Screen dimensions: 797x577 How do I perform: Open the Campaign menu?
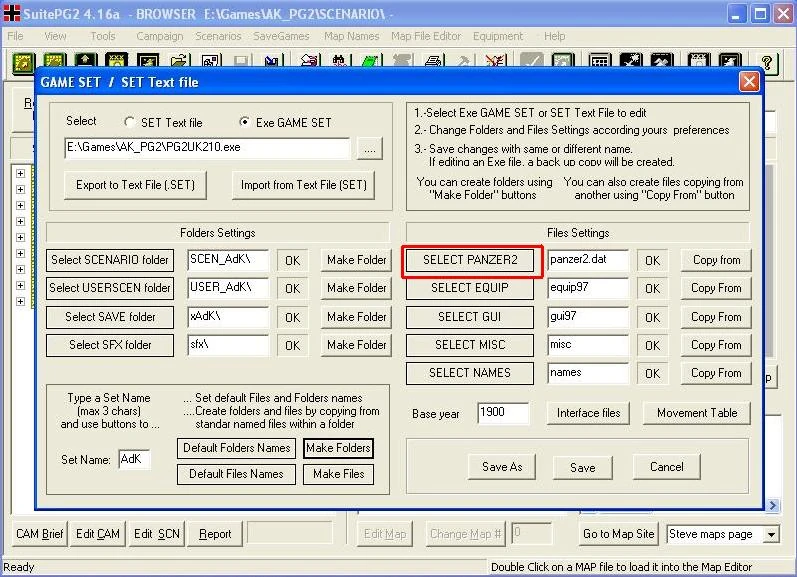click(x=160, y=36)
